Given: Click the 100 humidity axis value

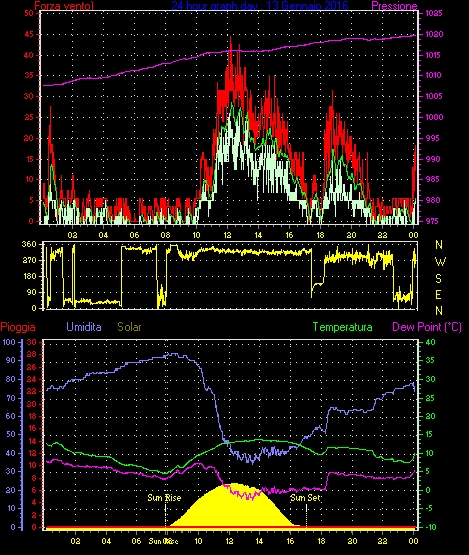Looking at the screenshot, I should click(9, 342).
